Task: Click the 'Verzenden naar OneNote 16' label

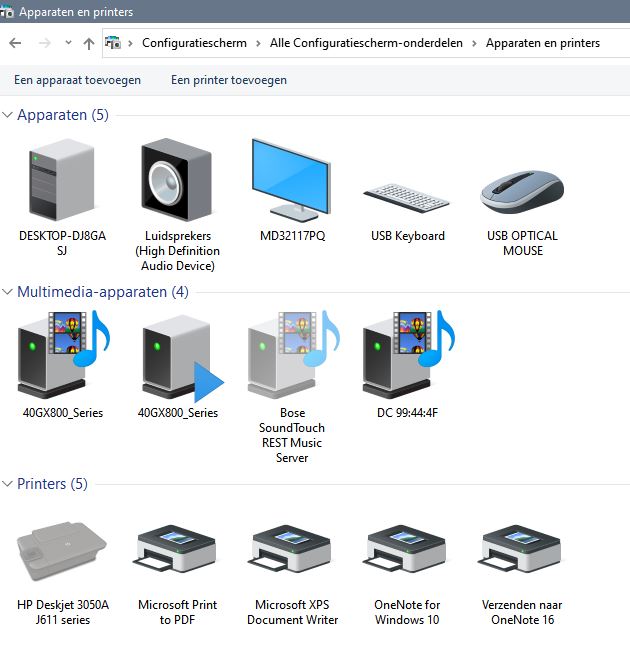Action: pyautogui.click(x=522, y=612)
